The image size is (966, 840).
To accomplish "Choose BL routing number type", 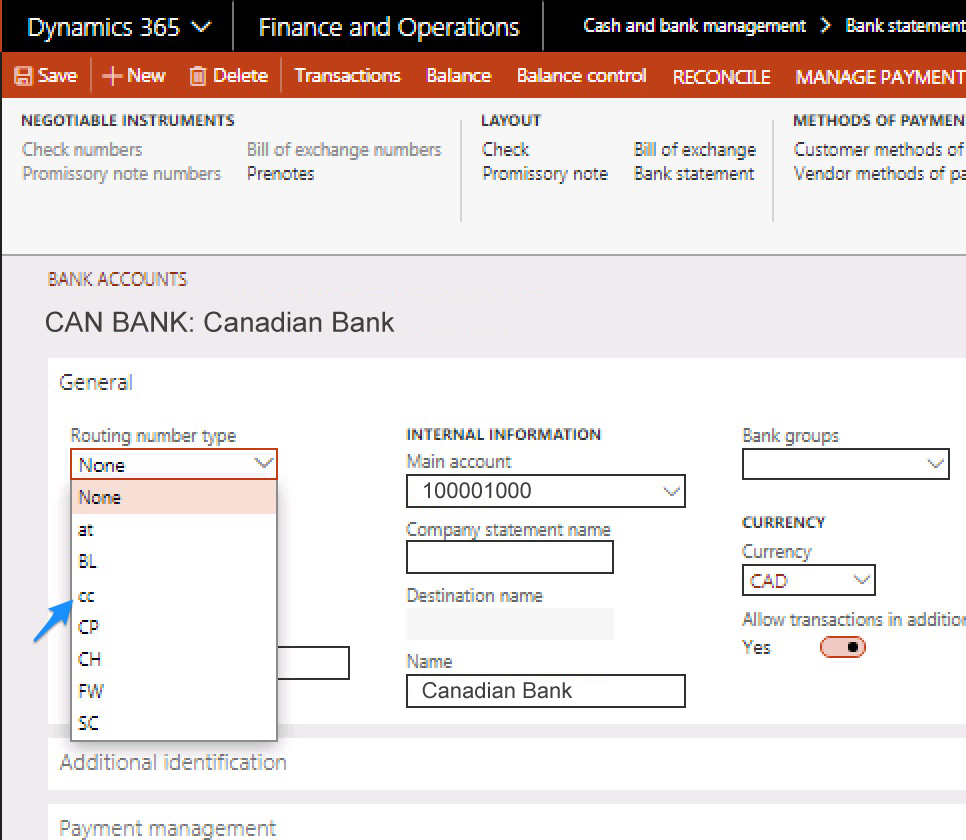I will coord(174,561).
